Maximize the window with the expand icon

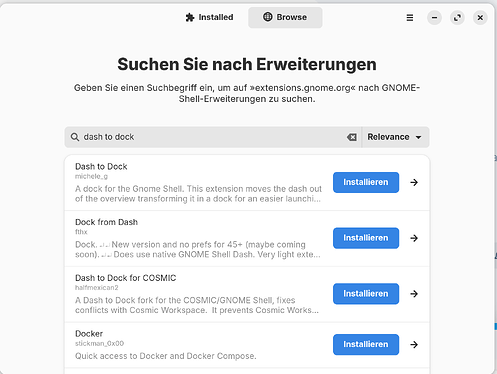(x=457, y=18)
